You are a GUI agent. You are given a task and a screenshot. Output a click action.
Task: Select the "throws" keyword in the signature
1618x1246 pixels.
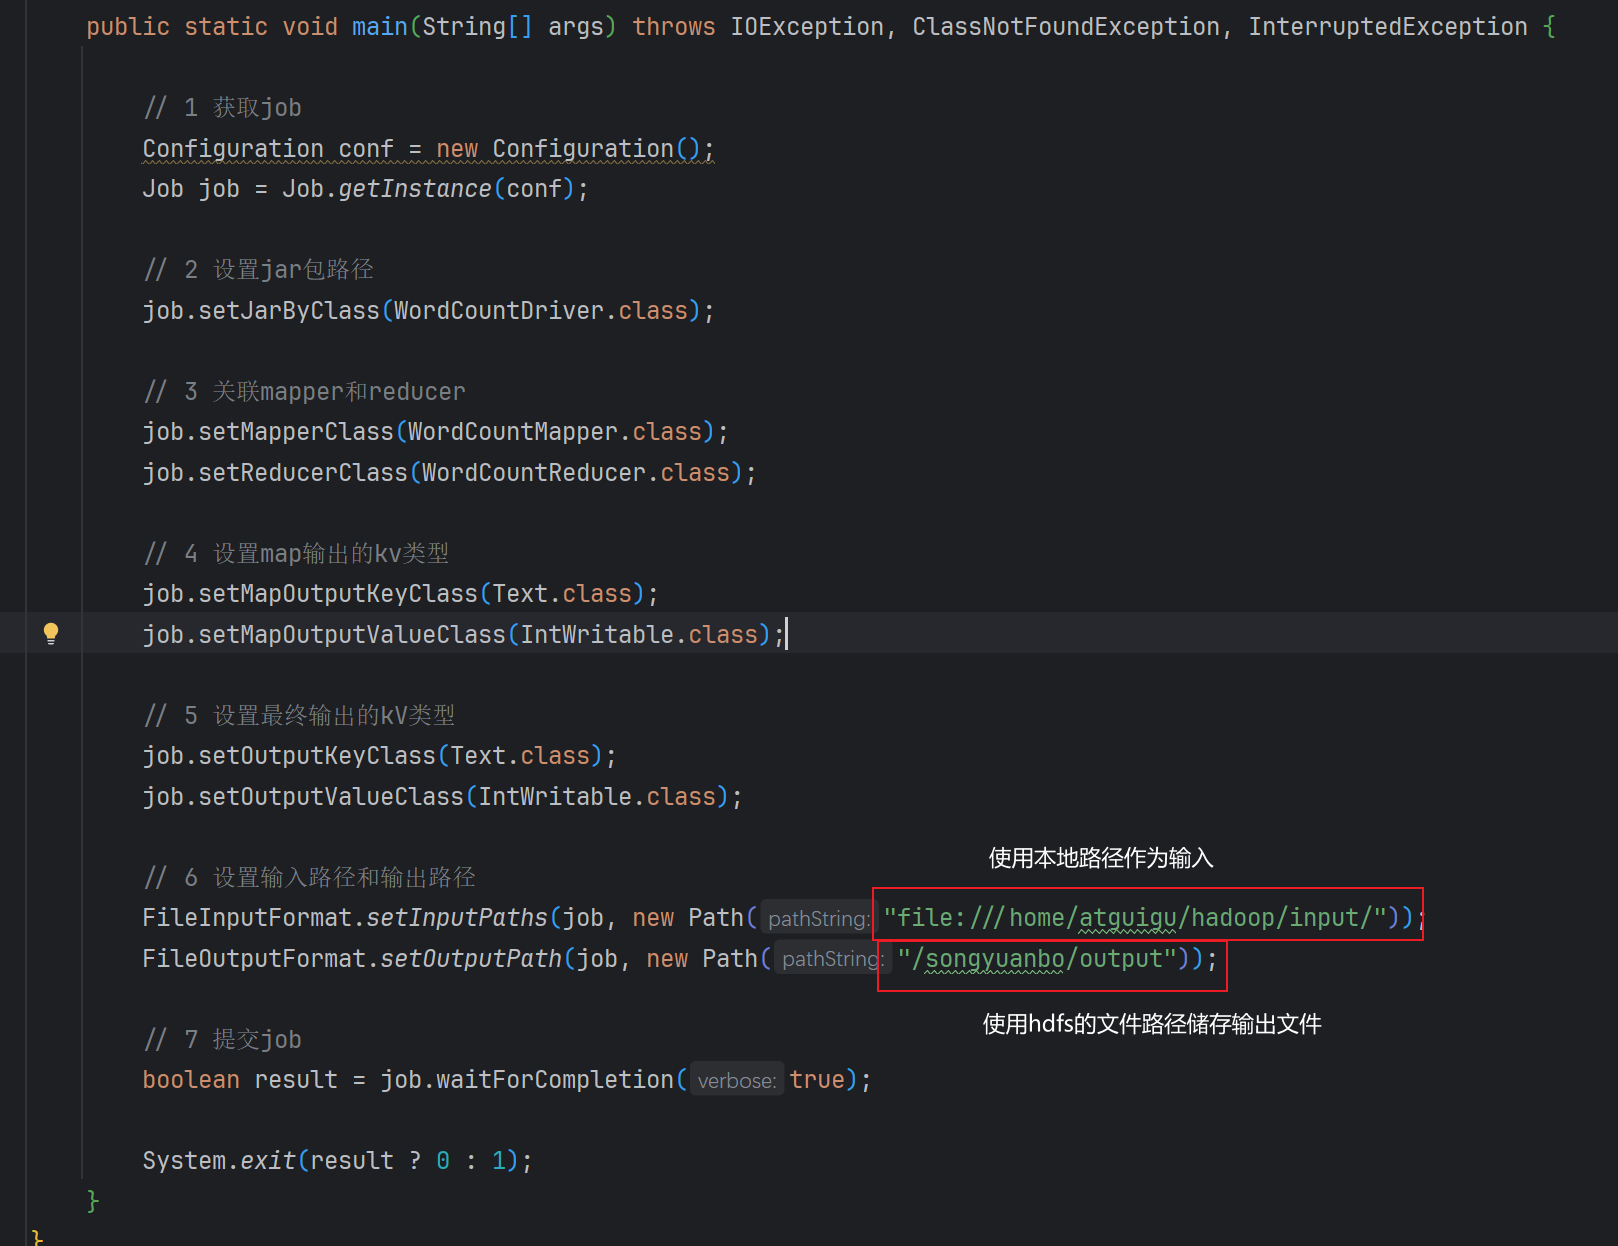tap(674, 27)
